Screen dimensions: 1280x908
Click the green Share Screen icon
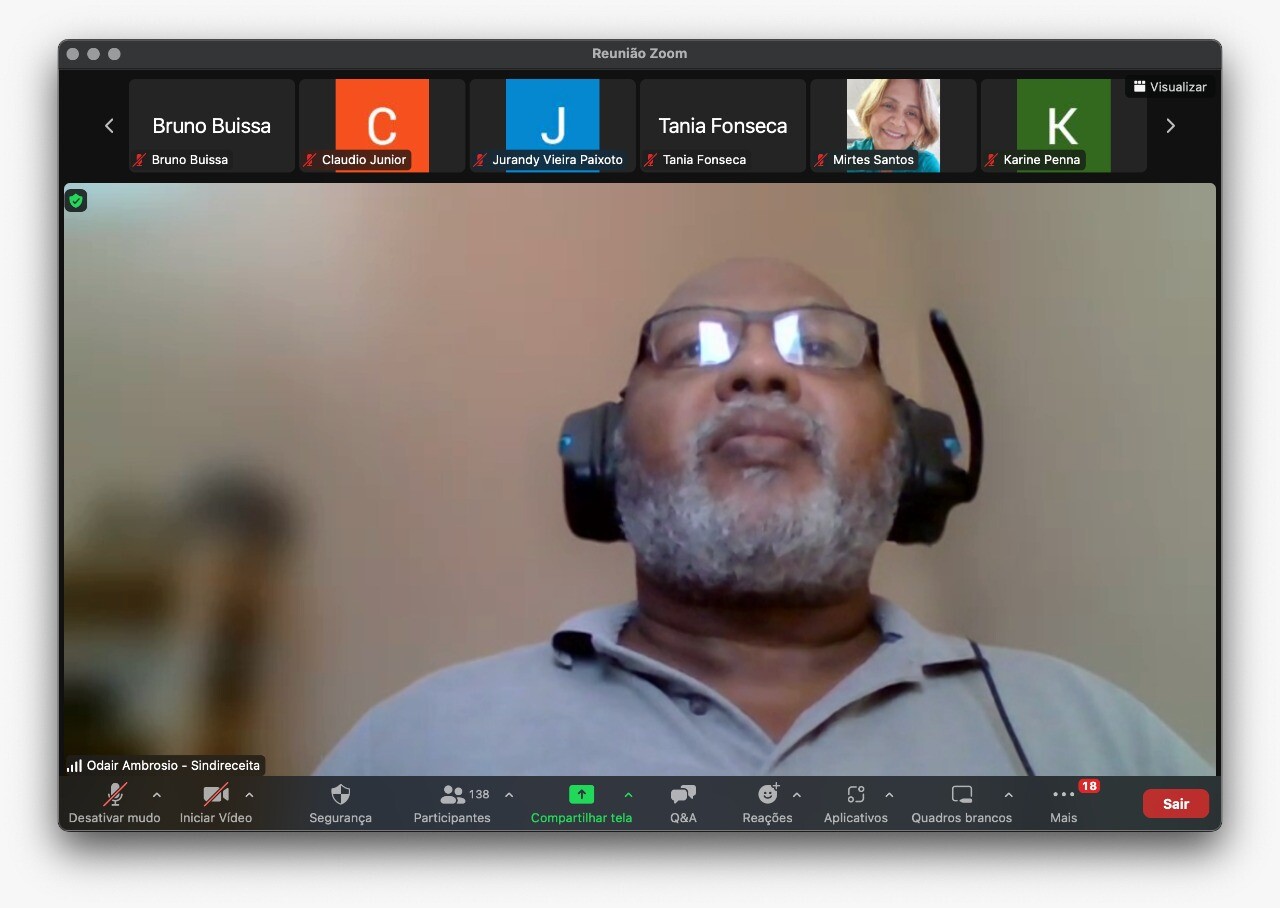pos(581,795)
